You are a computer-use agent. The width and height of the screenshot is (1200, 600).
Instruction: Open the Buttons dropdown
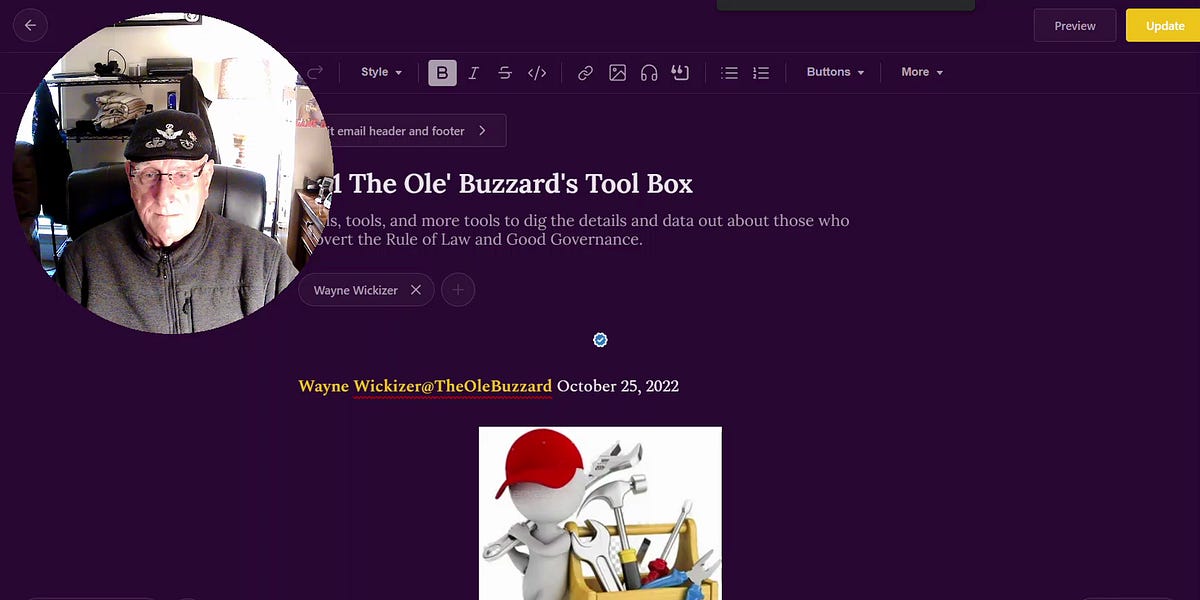[x=833, y=72]
